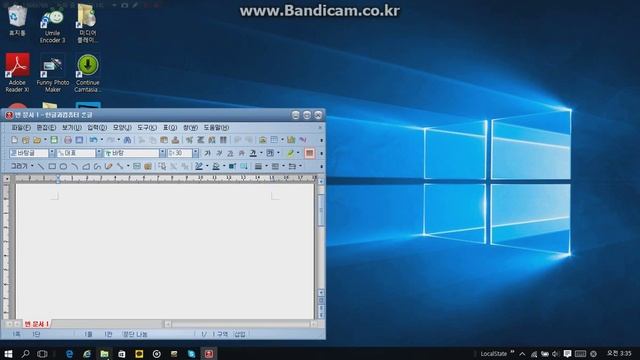Click the Undo arrow icon
The height and width of the screenshot is (360, 640).
pyautogui.click(x=93, y=140)
